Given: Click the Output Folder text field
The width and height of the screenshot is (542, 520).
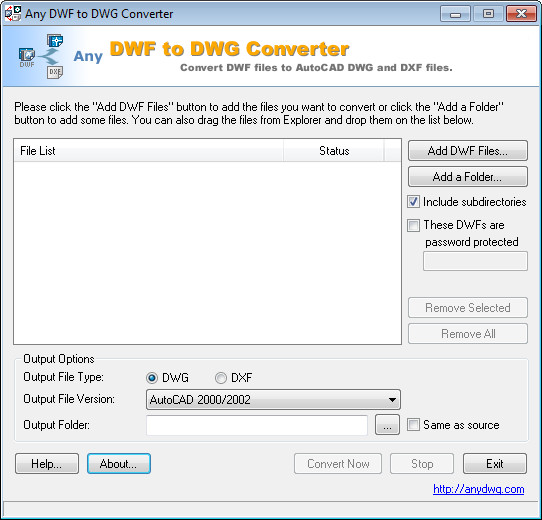Looking at the screenshot, I should pos(257,425).
